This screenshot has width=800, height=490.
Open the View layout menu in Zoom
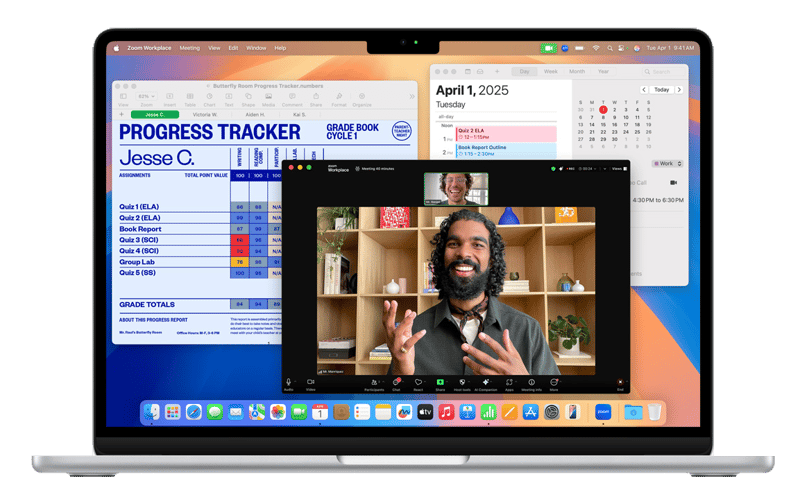pyautogui.click(x=619, y=168)
